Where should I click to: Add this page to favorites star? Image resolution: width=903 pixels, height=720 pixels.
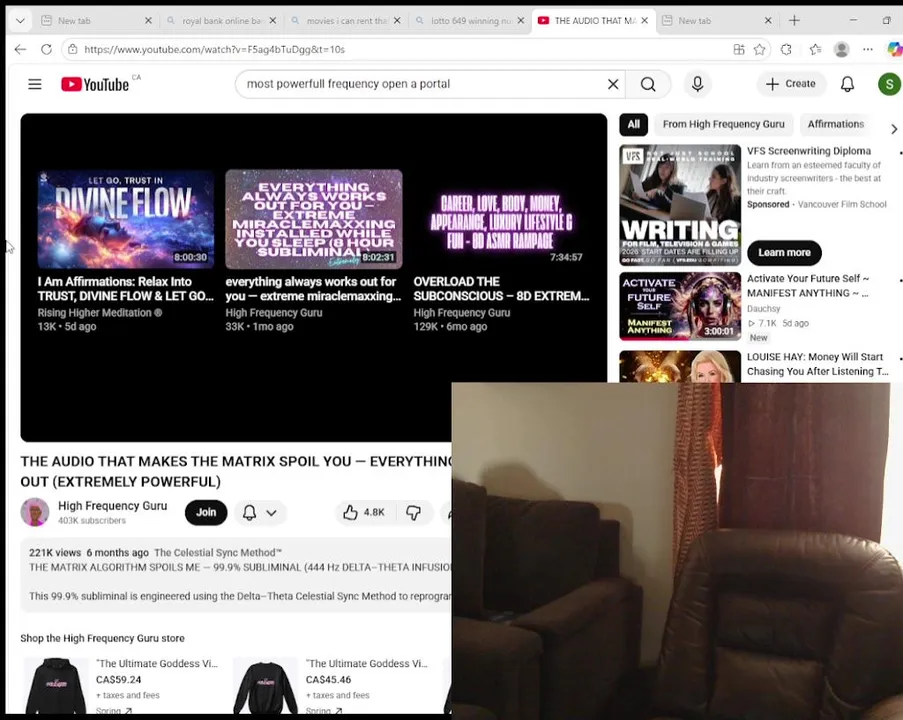[760, 50]
